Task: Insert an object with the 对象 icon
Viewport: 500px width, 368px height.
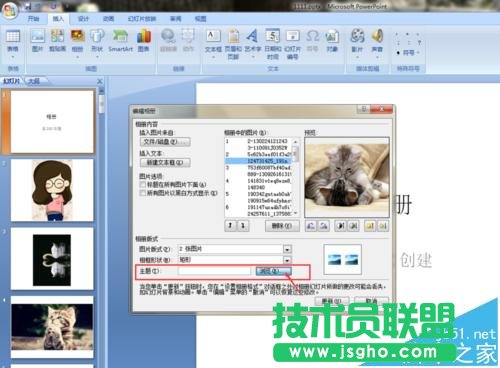Action: 332,40
